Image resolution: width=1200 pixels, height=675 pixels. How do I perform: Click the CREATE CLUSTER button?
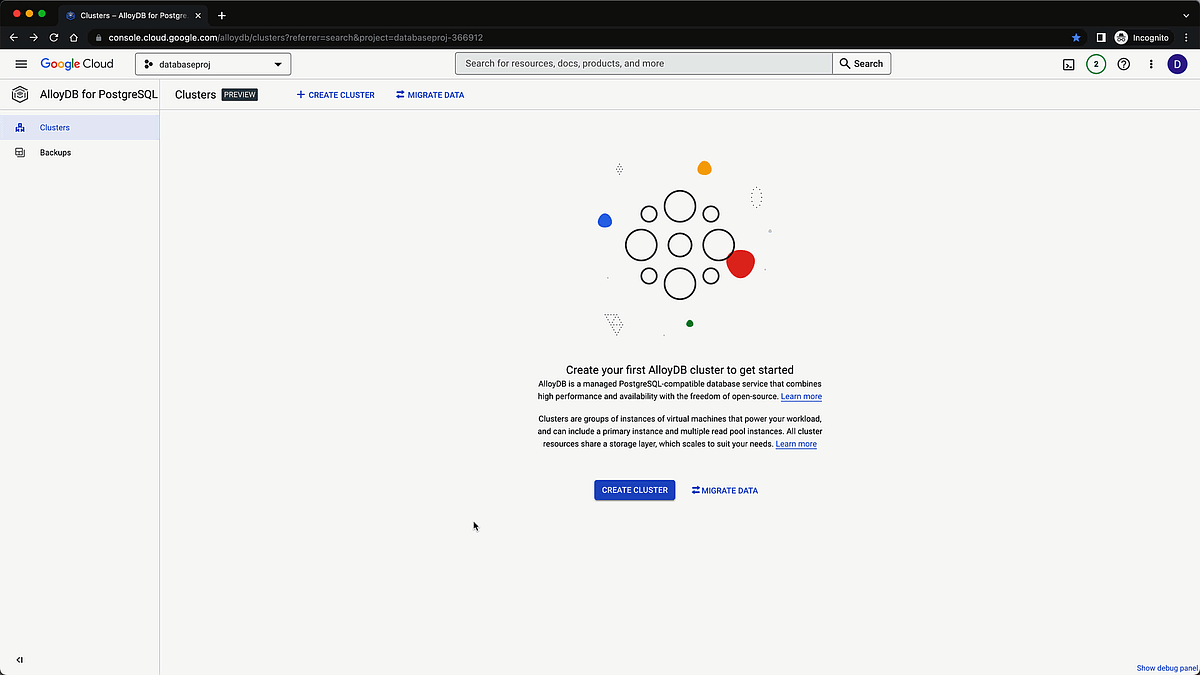[x=634, y=490]
